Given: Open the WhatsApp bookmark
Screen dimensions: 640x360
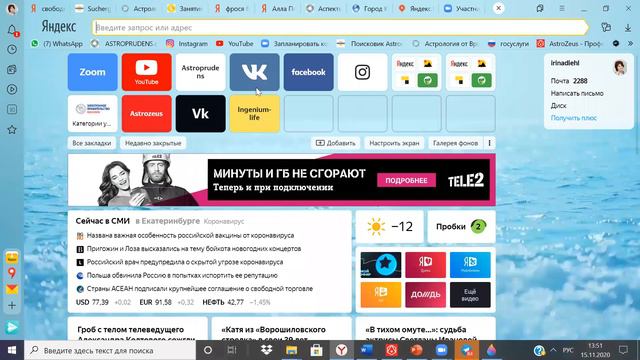Looking at the screenshot, I should pos(57,44).
